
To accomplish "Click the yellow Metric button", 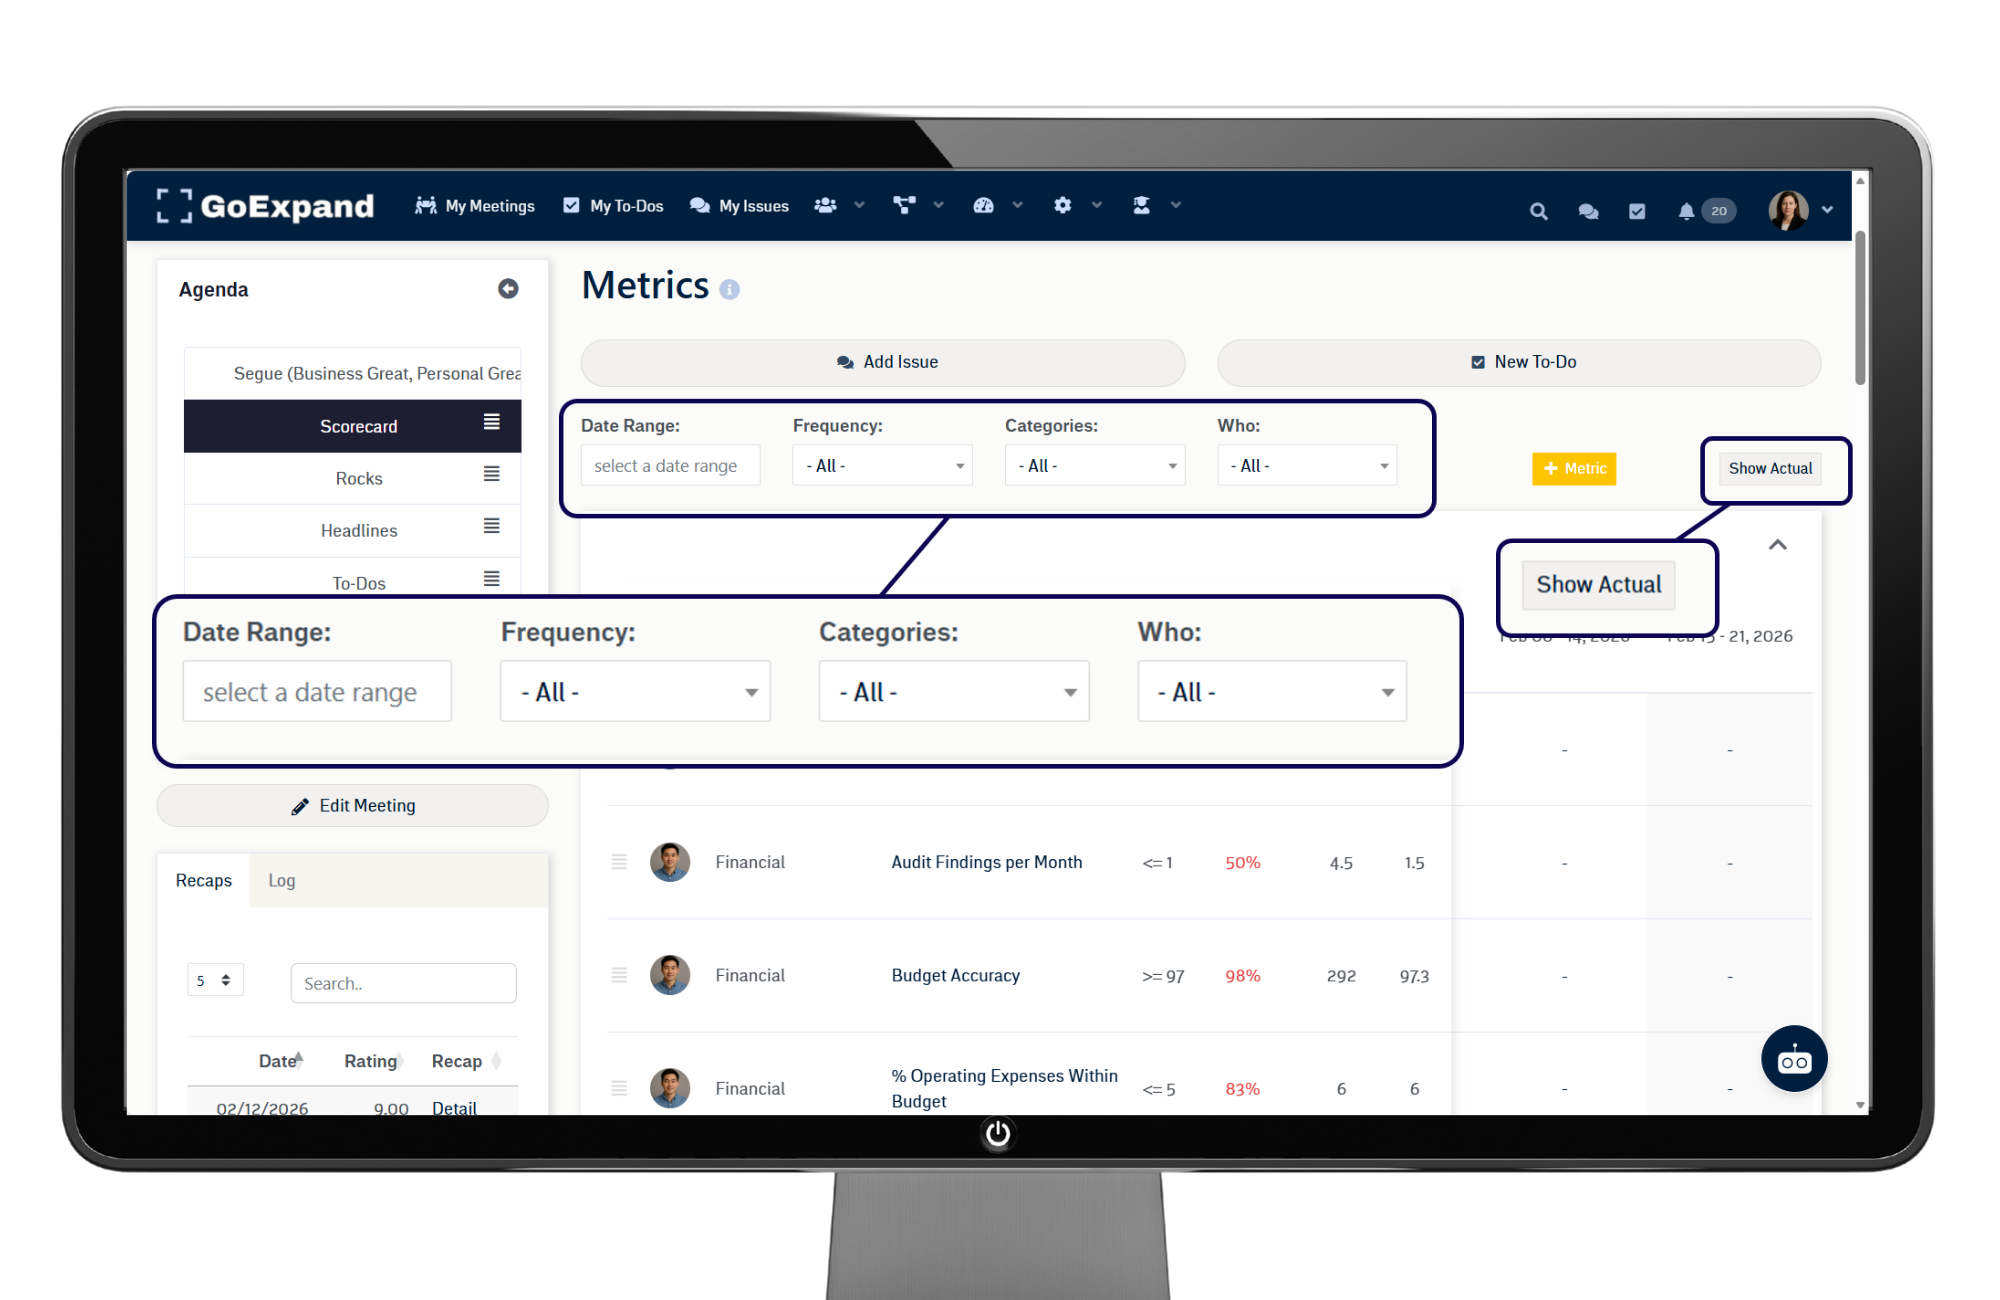I will click(1573, 468).
